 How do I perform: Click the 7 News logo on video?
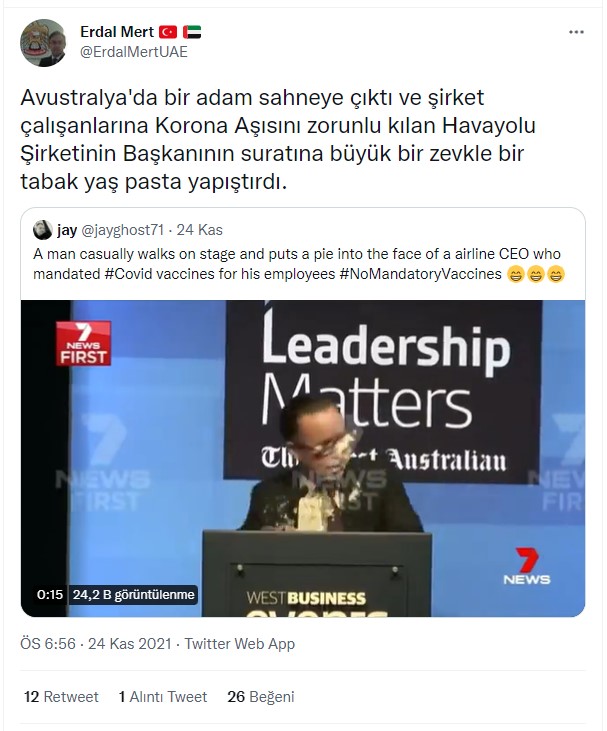pyautogui.click(x=527, y=566)
